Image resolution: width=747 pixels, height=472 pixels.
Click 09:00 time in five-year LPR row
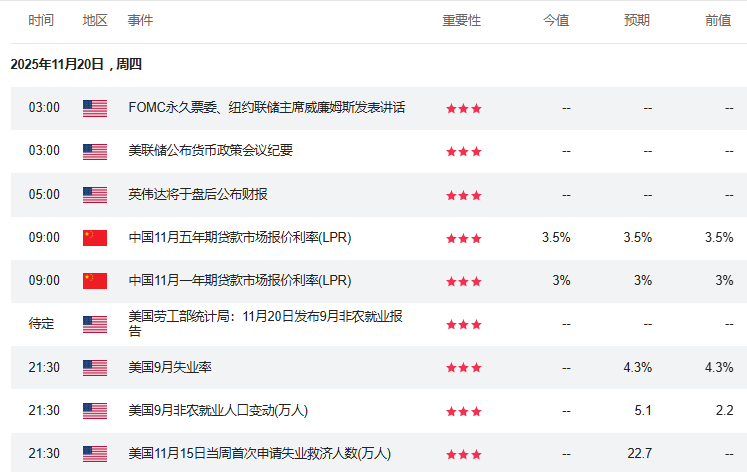pyautogui.click(x=44, y=237)
